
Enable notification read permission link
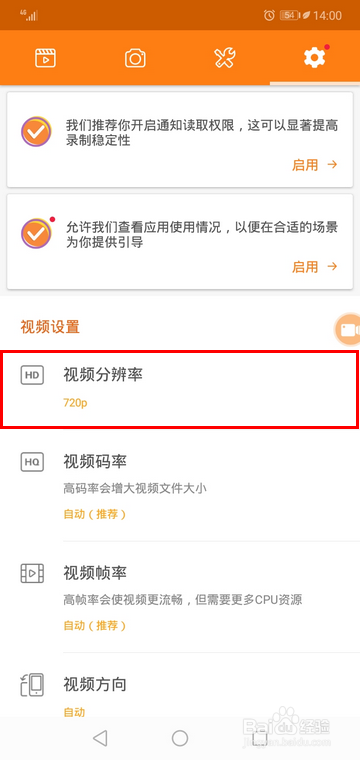point(314,165)
